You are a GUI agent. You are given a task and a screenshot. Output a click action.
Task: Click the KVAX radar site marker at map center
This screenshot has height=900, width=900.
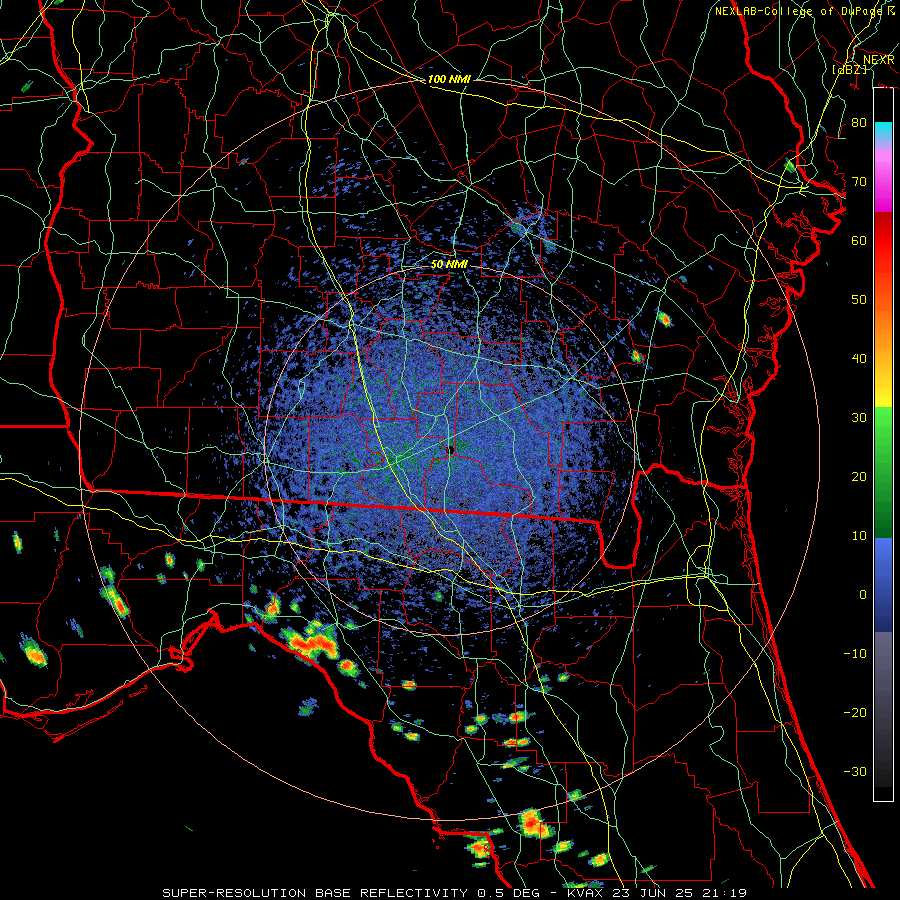click(451, 449)
